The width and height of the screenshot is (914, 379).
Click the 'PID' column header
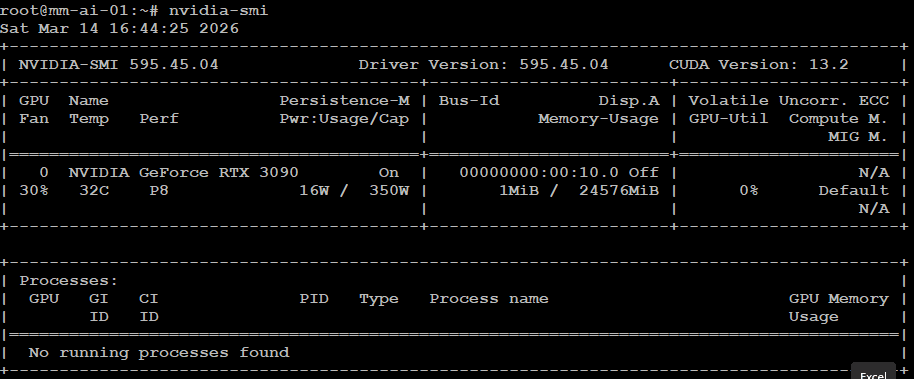point(314,299)
